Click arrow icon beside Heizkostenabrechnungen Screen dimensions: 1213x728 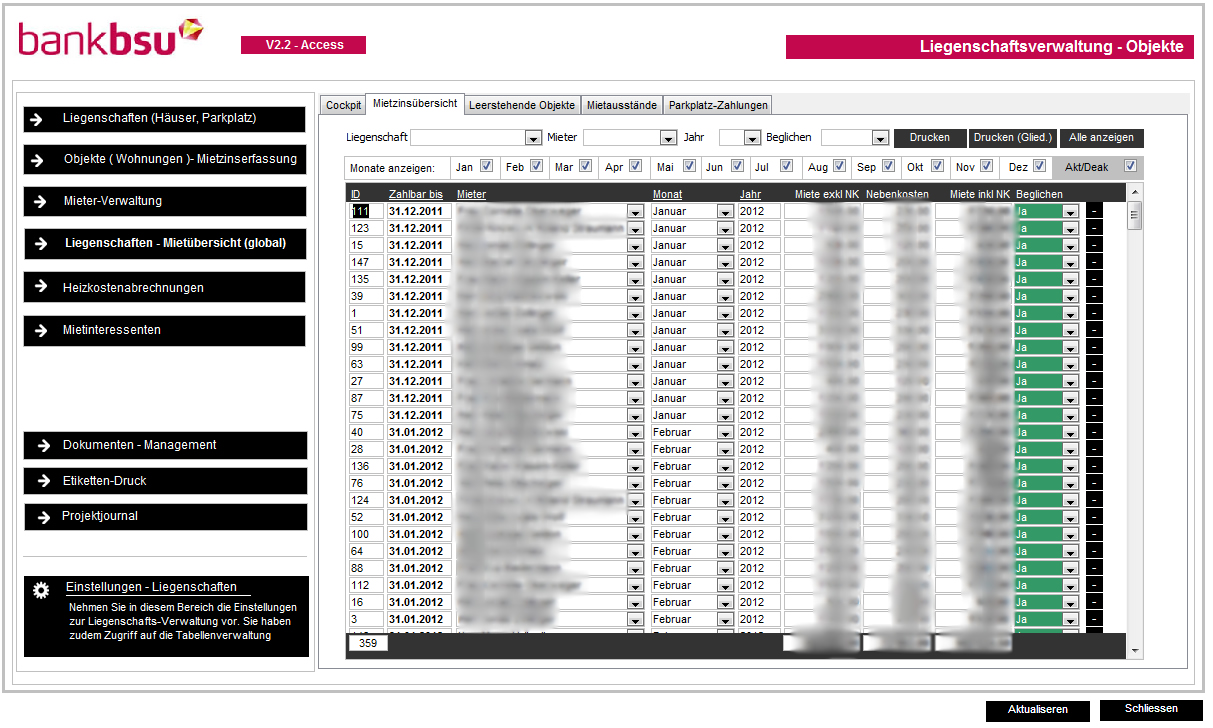click(40, 287)
